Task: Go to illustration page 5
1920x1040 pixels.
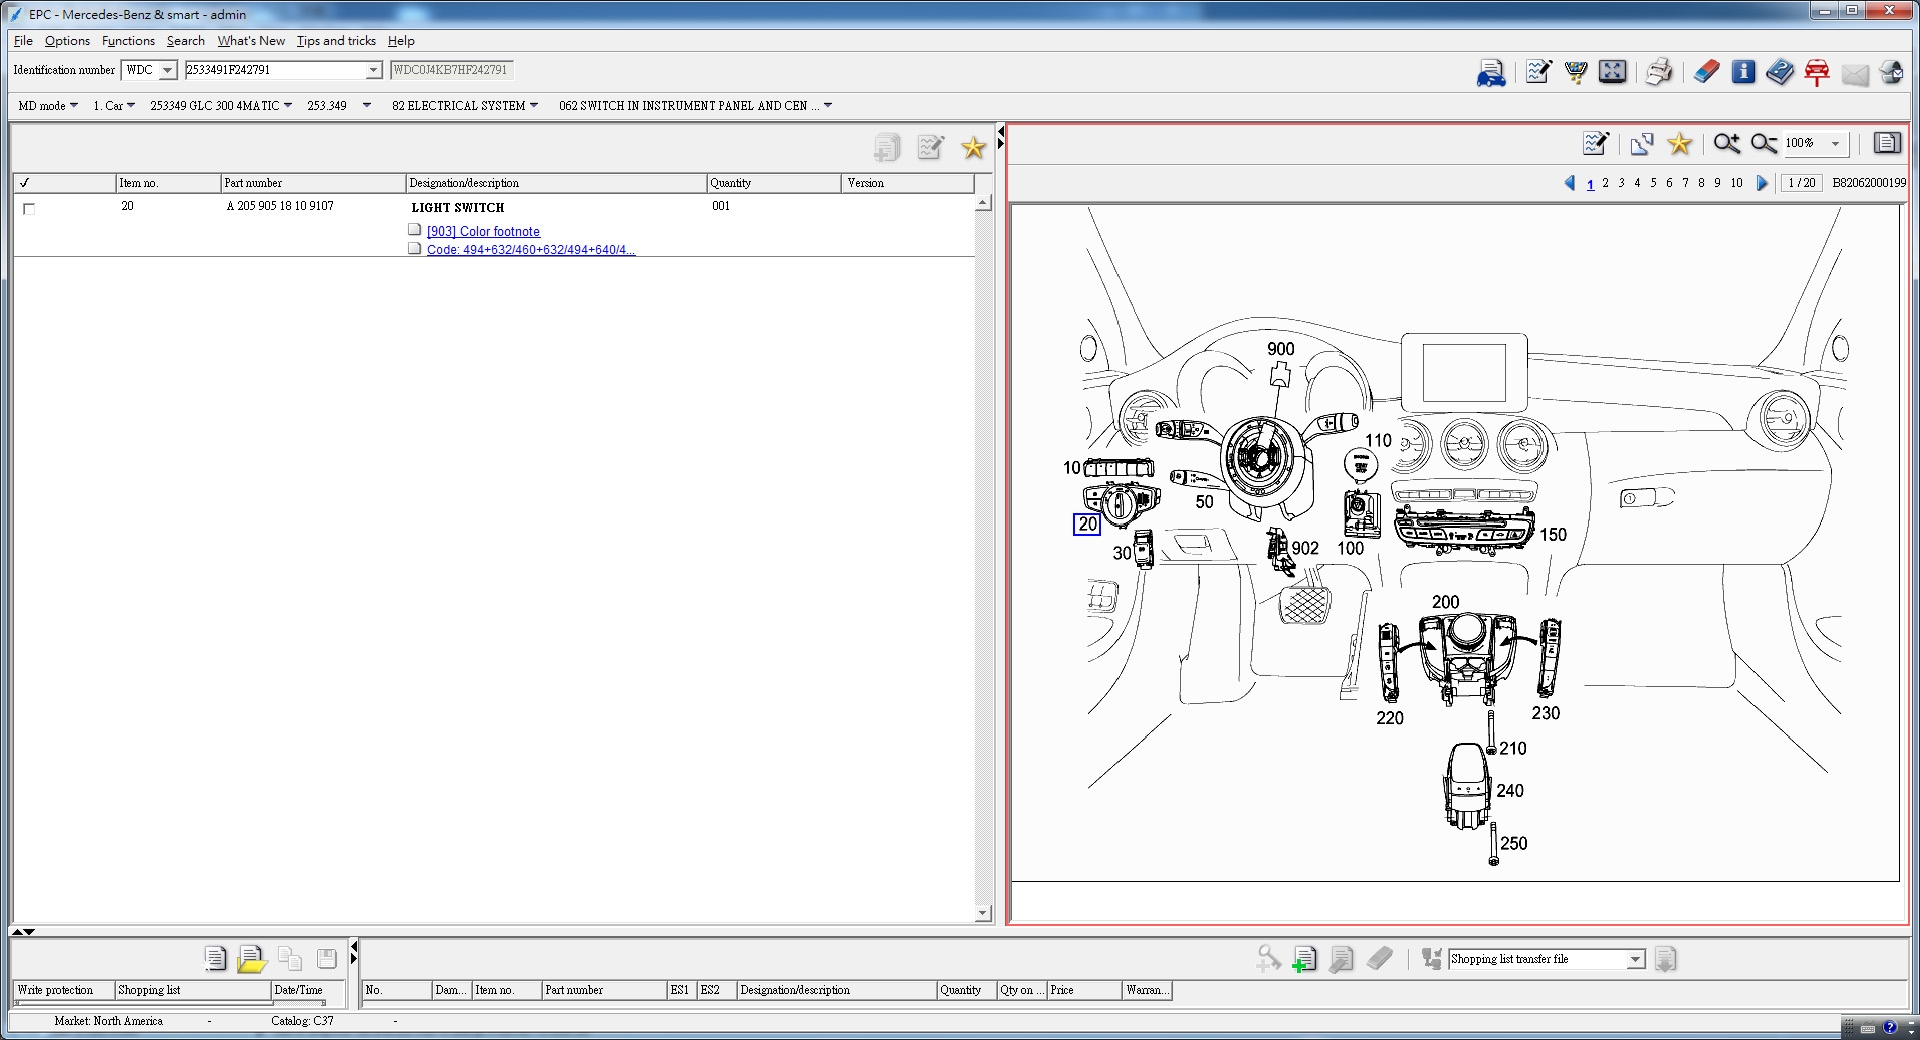Action: click(x=1653, y=183)
